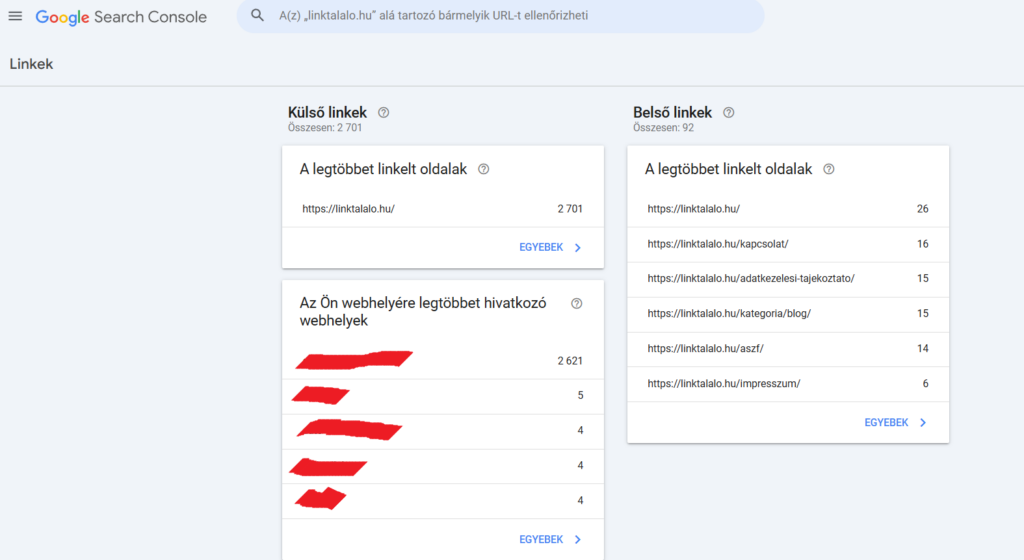Viewport: 1024px width, 560px height.
Task: Click the Az Ön webhelyére legtöbbet hivatkozó webhelyek title
Action: click(423, 312)
